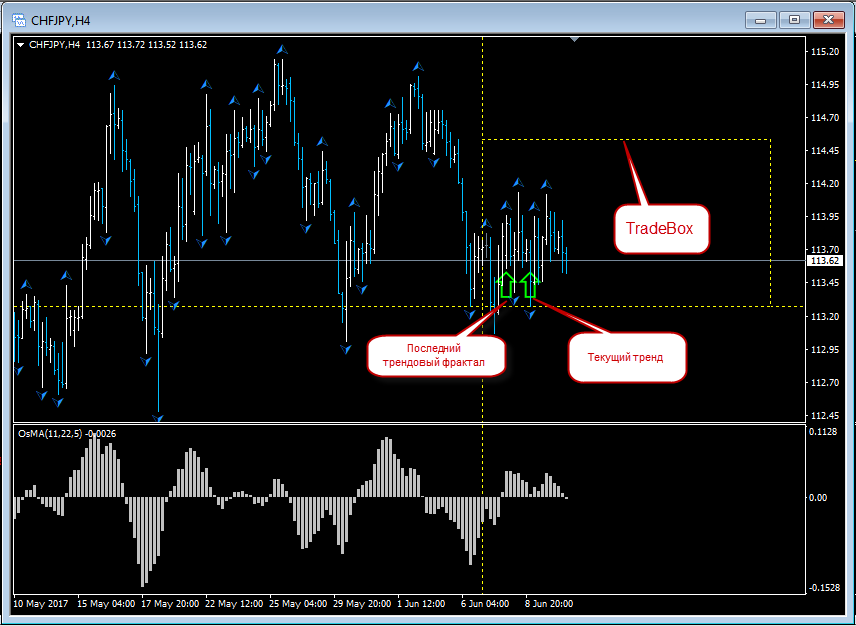This screenshot has height=626, width=856.
Task: Click the 29 May 20:00 time label
Action: pos(362,604)
